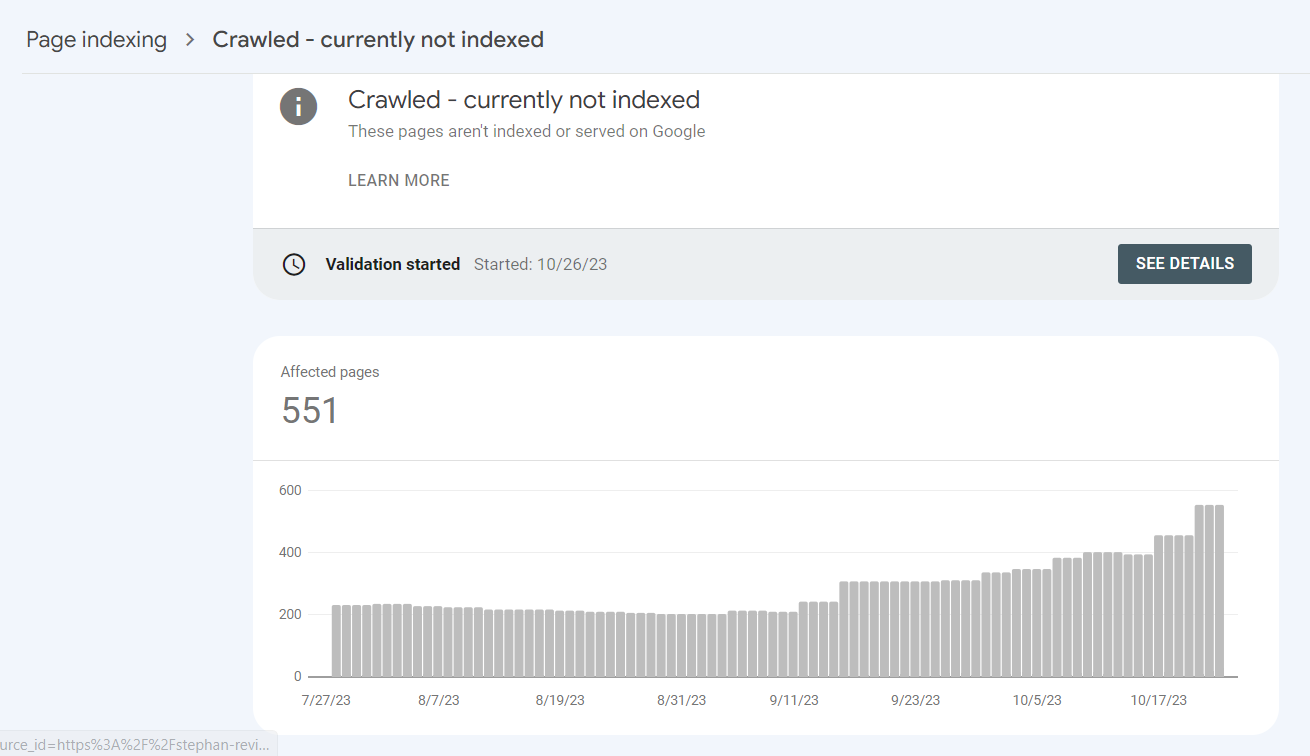Select the Affected pages label

[330, 372]
